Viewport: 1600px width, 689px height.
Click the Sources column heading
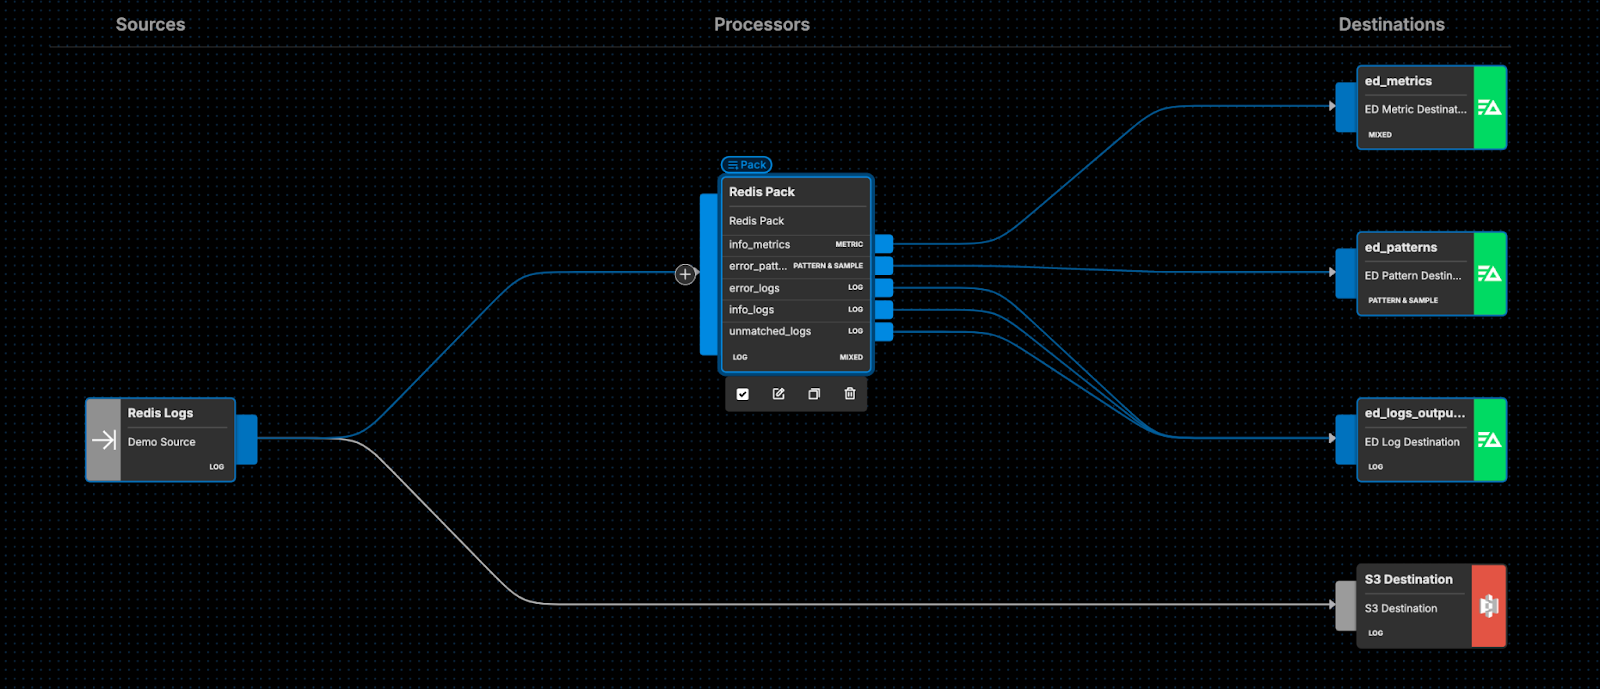click(x=150, y=25)
